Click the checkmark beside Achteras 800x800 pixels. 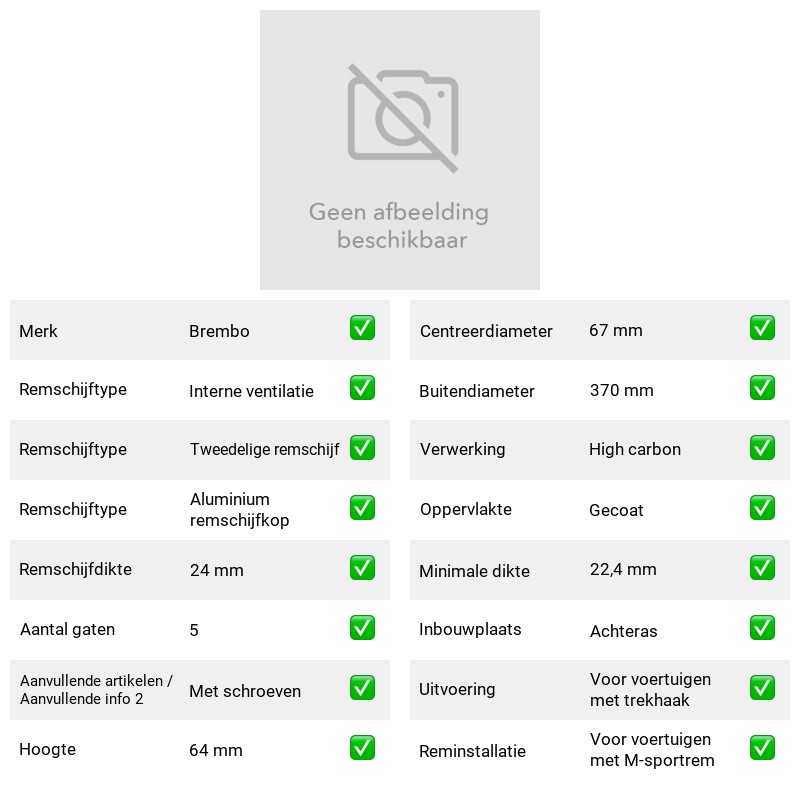(762, 628)
